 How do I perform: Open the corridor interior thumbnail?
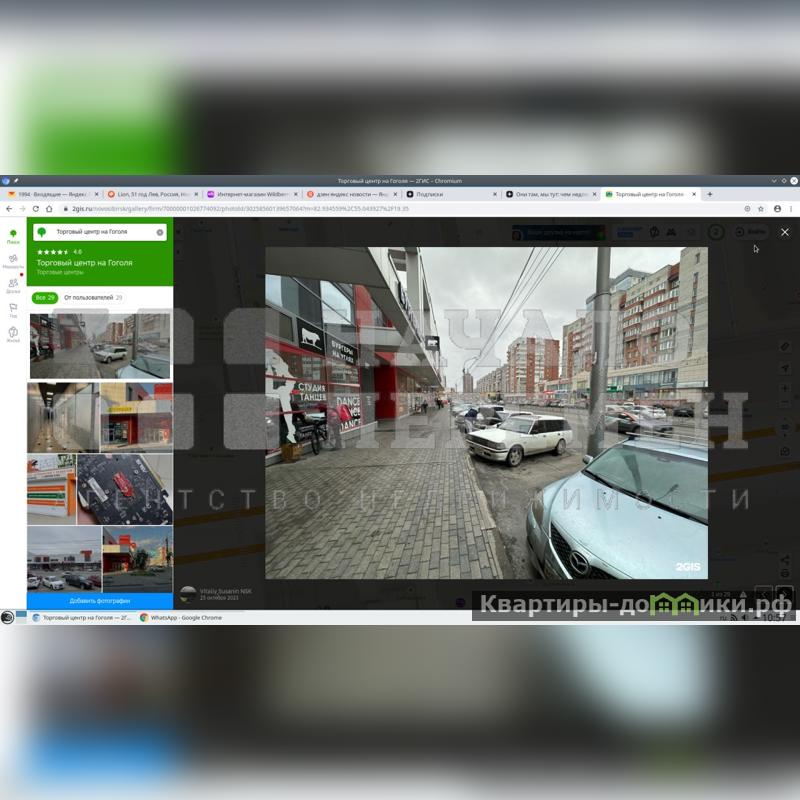pos(62,416)
